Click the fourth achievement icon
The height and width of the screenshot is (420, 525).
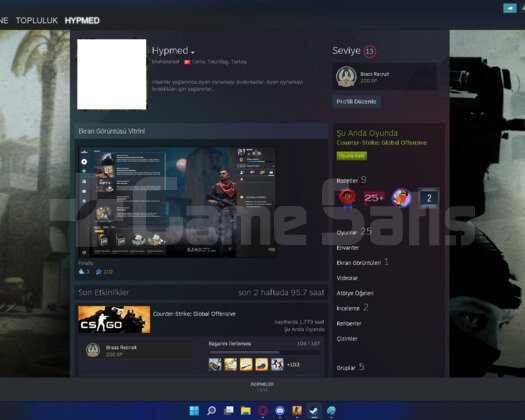(x=261, y=364)
